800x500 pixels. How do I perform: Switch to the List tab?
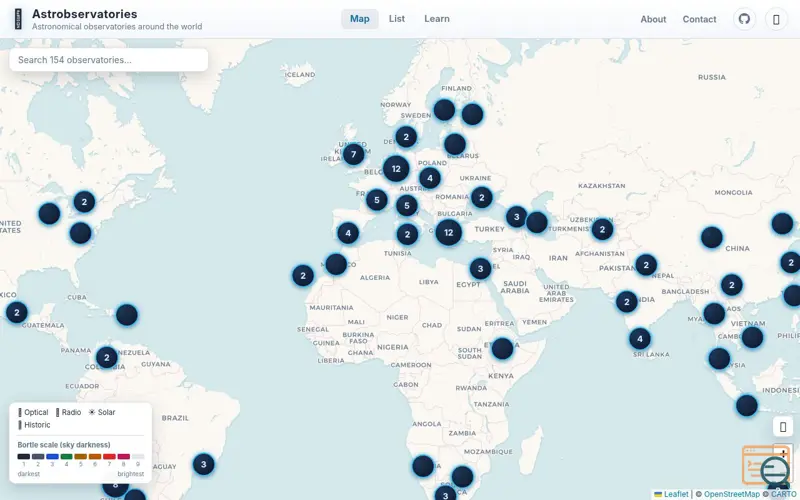coord(396,19)
